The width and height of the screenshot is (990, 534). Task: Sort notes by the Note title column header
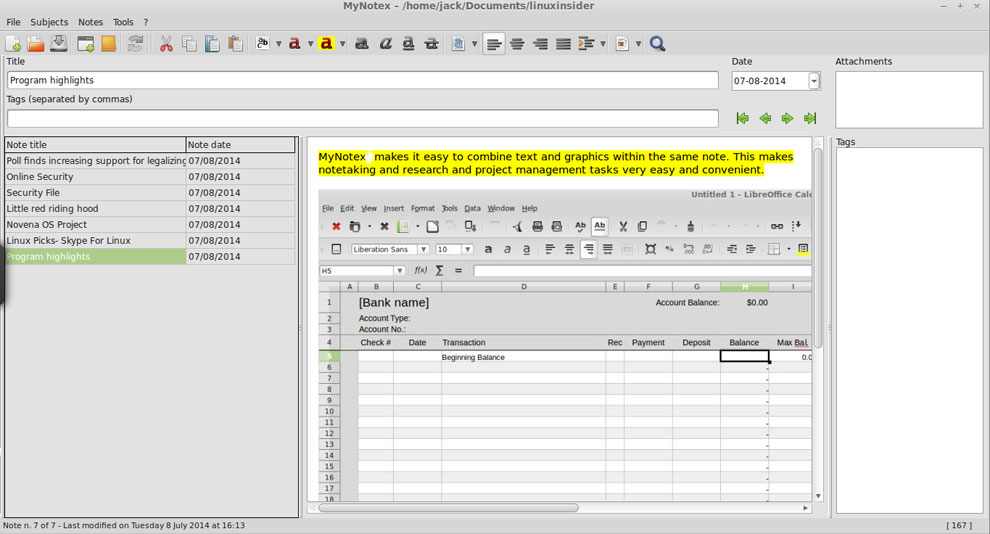click(95, 145)
